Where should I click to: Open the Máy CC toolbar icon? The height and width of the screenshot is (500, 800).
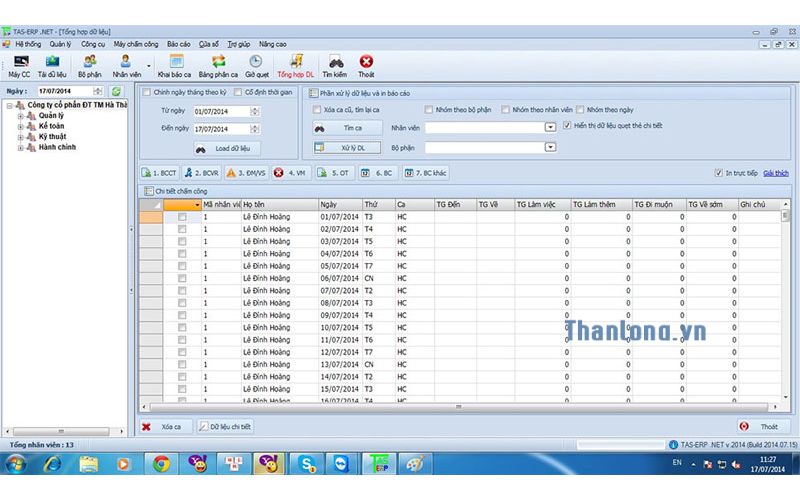tap(19, 66)
